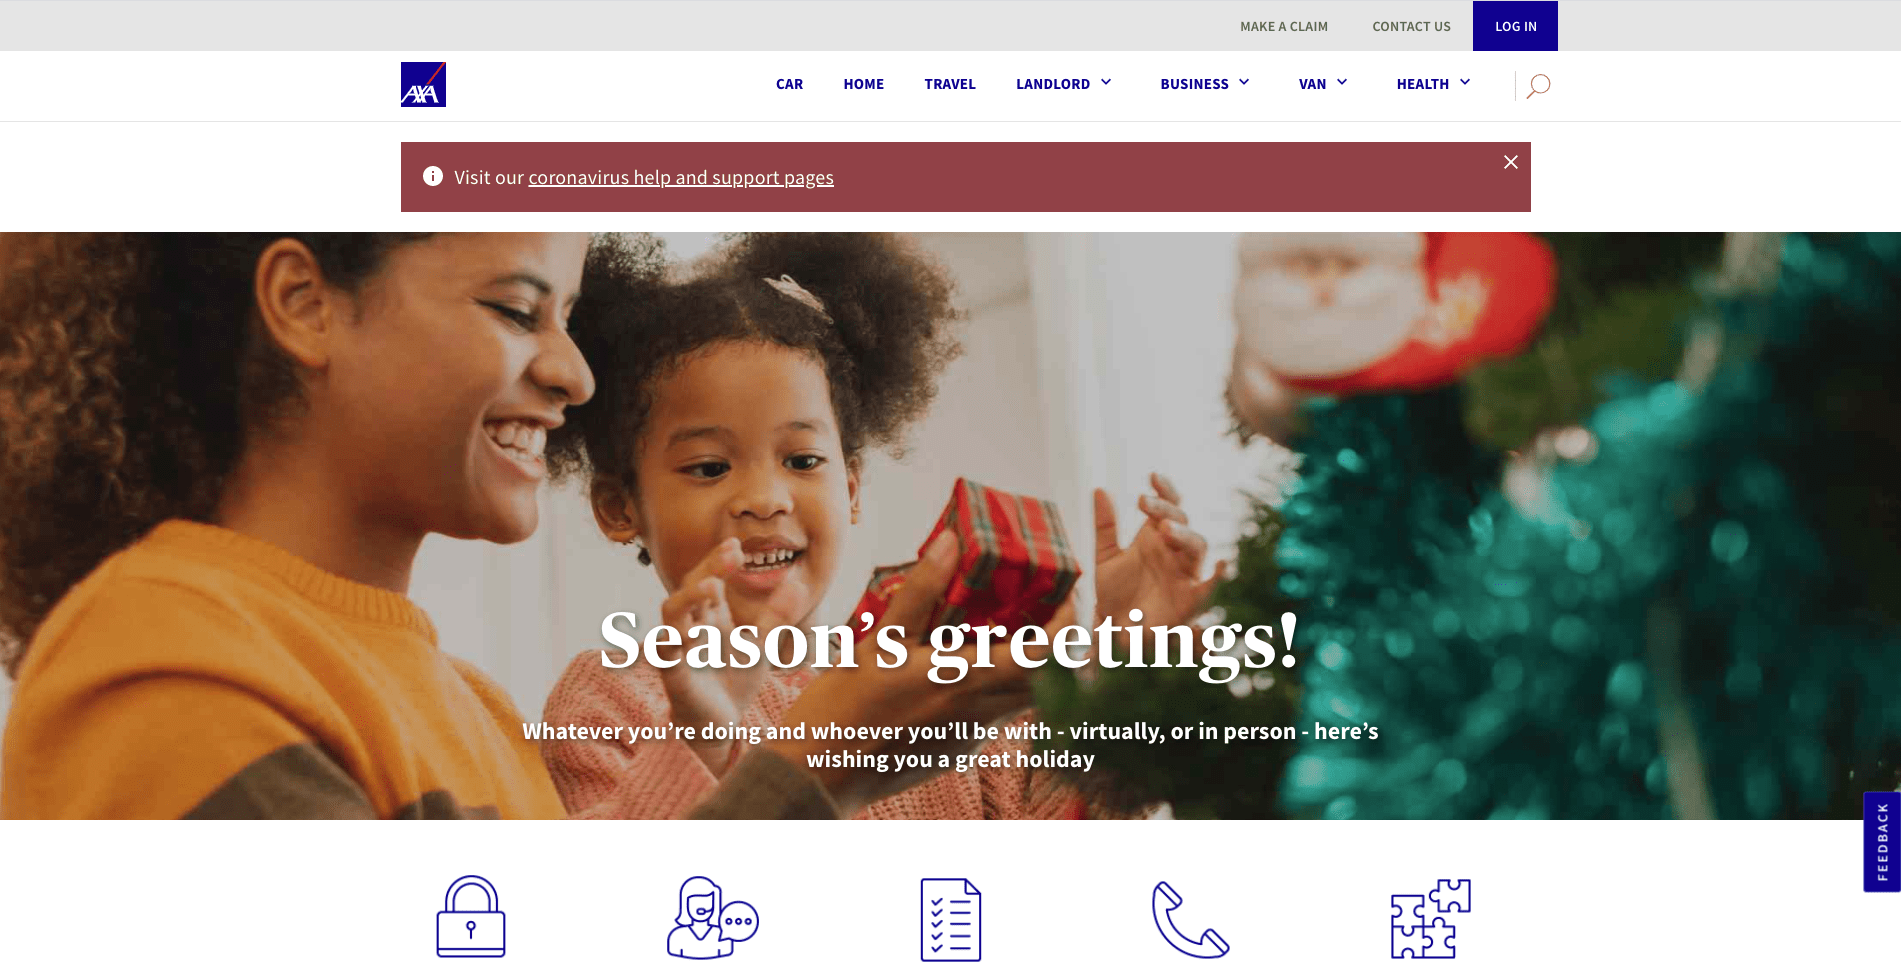1901x975 pixels.
Task: Expand the Business dropdown menu
Action: coord(1205,84)
